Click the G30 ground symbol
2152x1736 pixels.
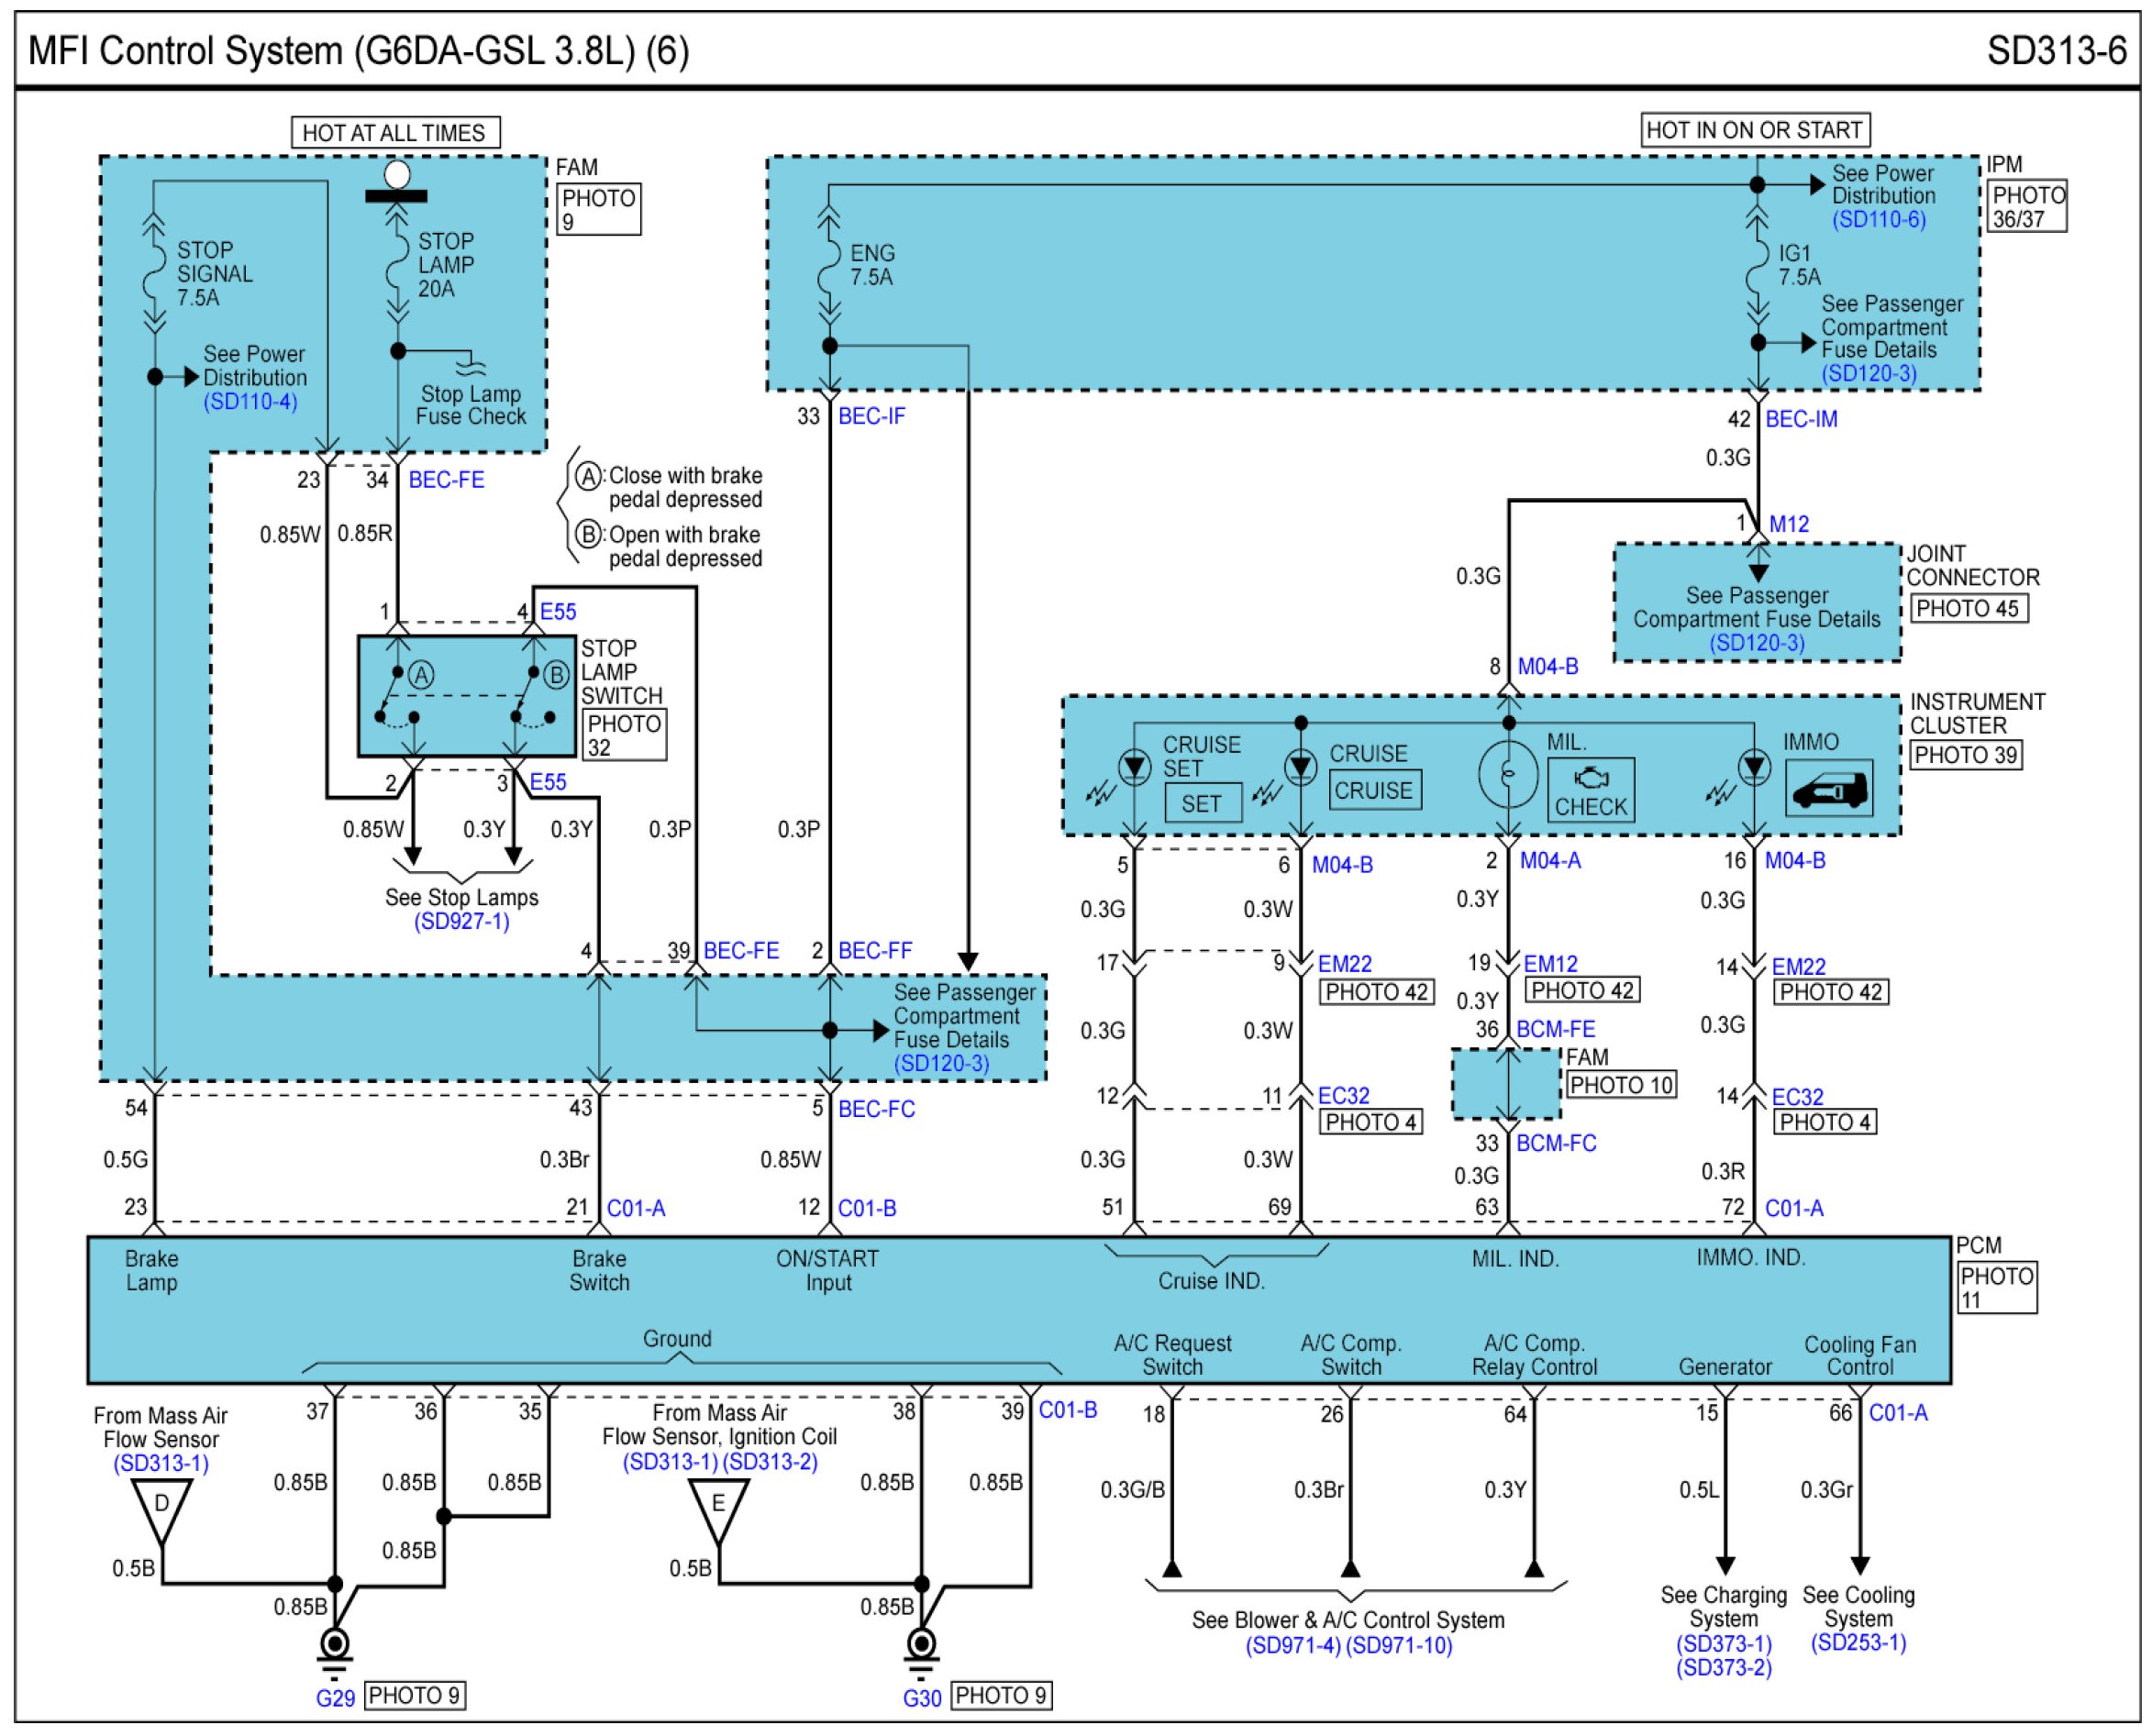(x=921, y=1645)
